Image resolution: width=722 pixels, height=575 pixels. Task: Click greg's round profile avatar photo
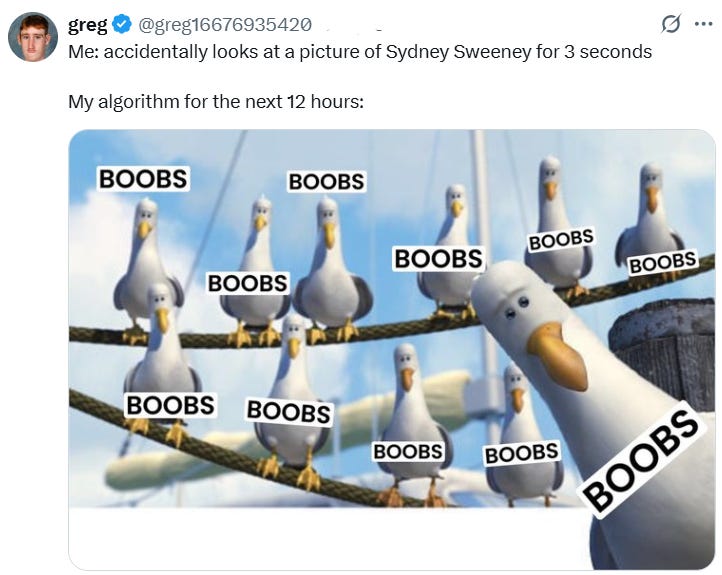tap(33, 37)
